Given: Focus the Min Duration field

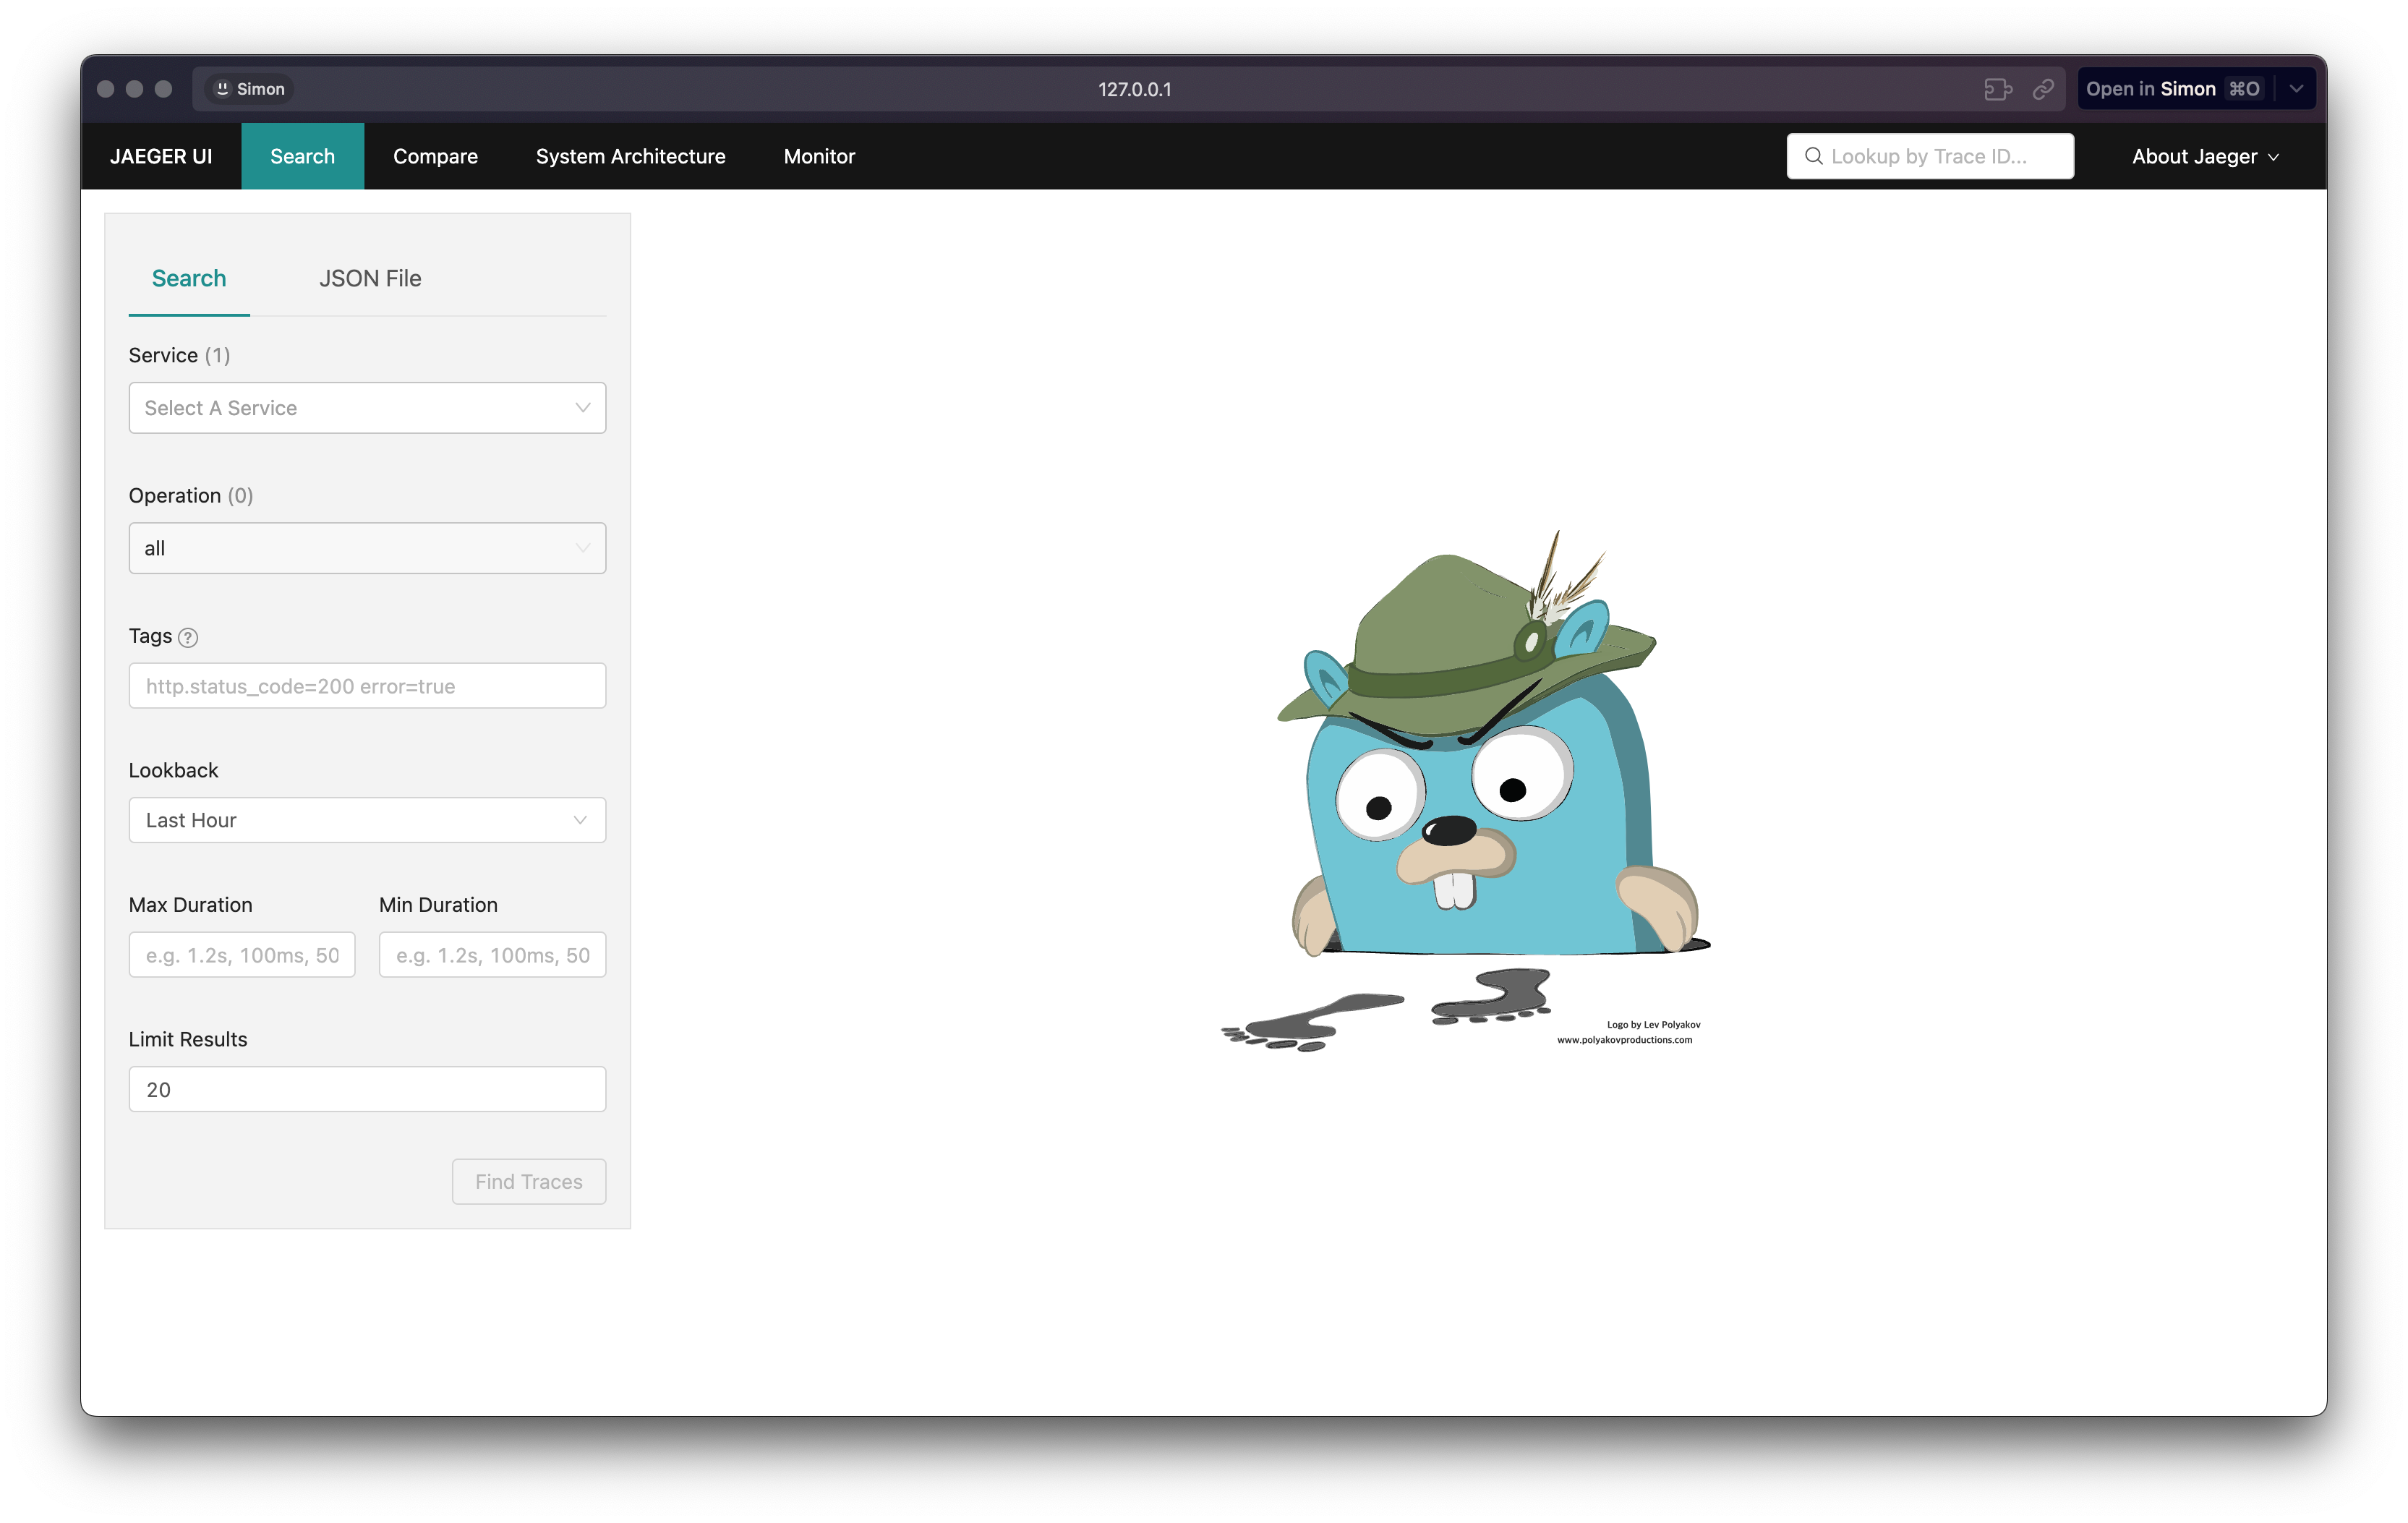Looking at the screenshot, I should click(492, 955).
